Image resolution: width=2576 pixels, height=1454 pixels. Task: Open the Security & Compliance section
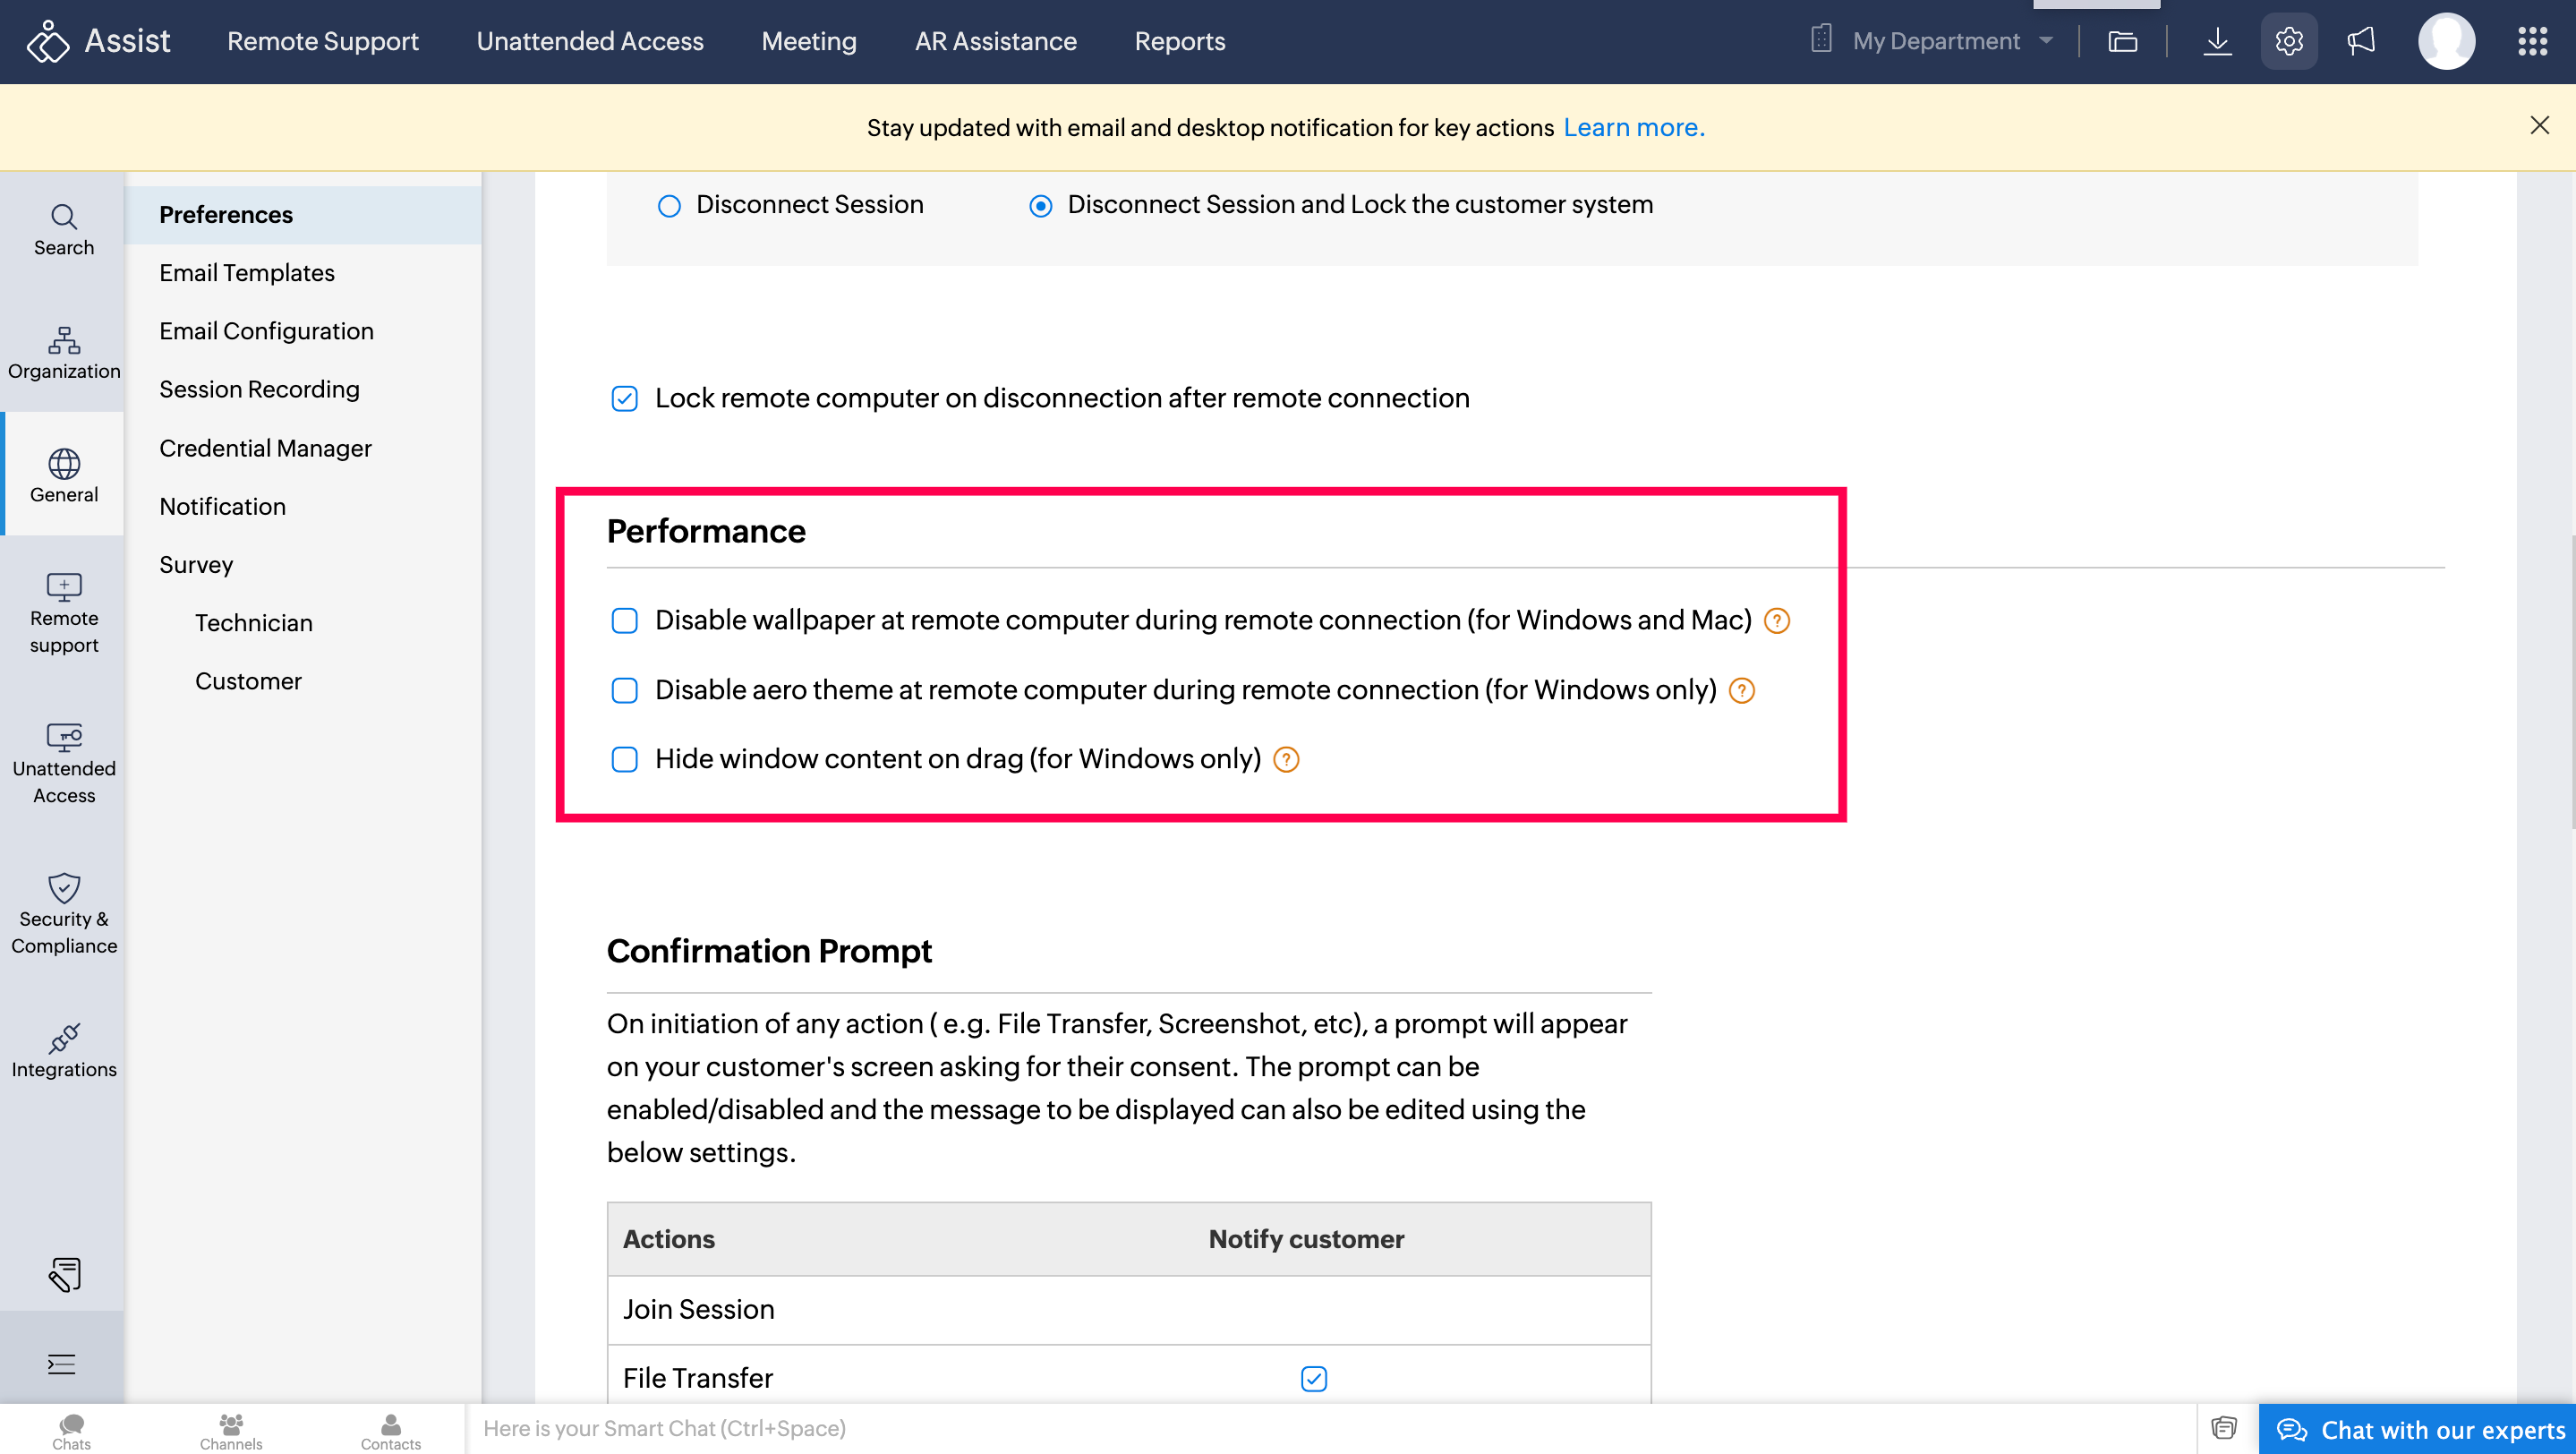point(64,913)
